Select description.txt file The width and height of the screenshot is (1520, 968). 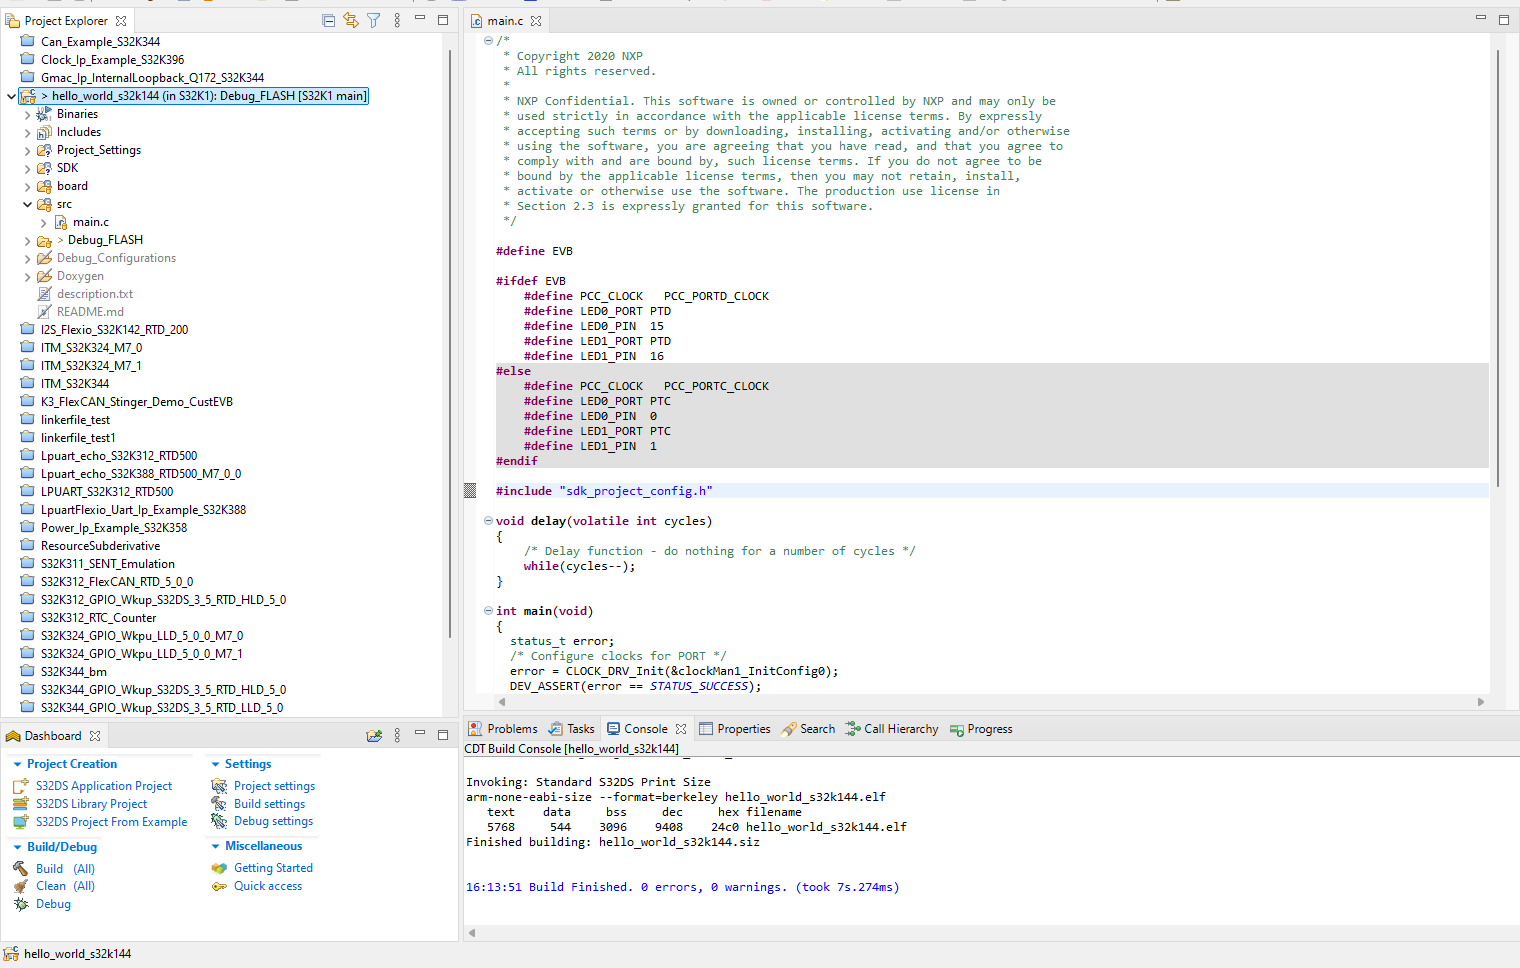pyautogui.click(x=95, y=294)
